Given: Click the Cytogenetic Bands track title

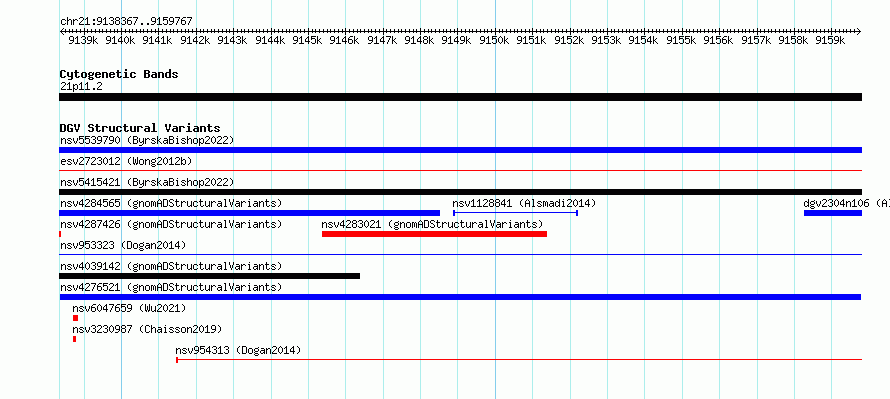Looking at the screenshot, I should point(119,74).
